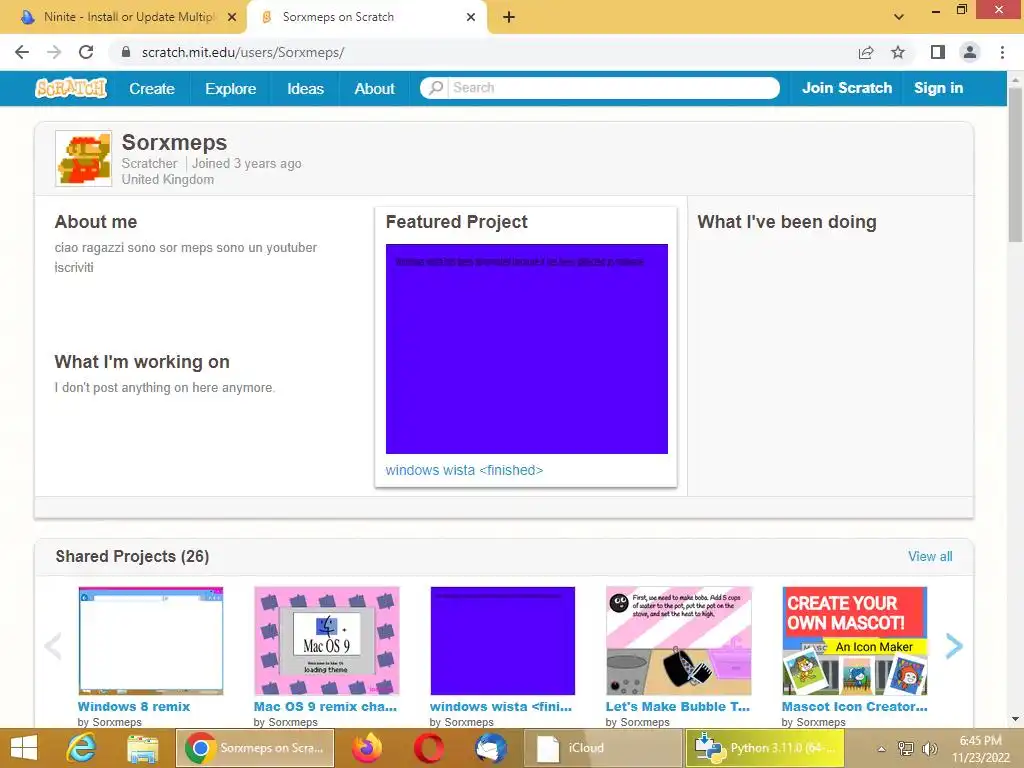The image size is (1024, 768).
Task: Open the Python 3.11.0 installer taskbar item
Action: 765,748
